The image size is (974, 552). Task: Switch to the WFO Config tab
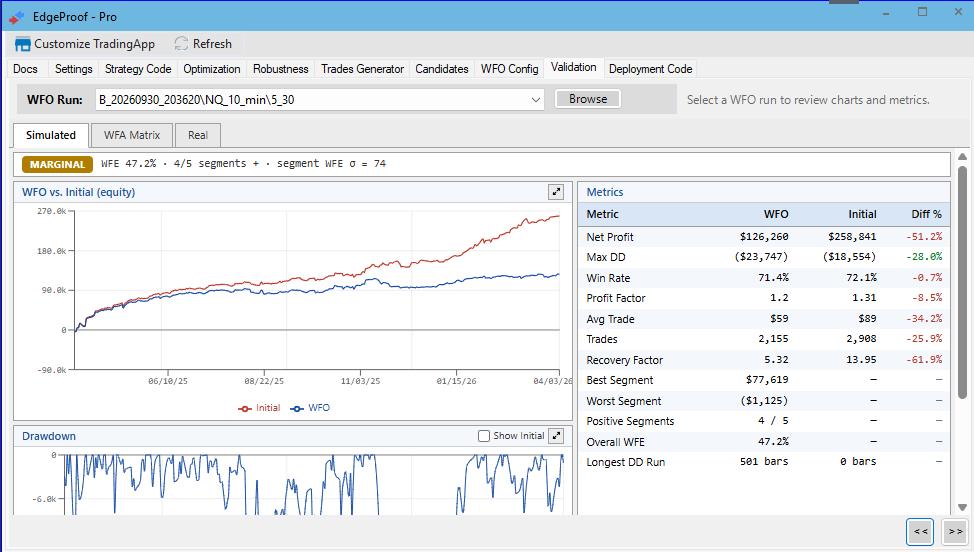[x=509, y=69]
